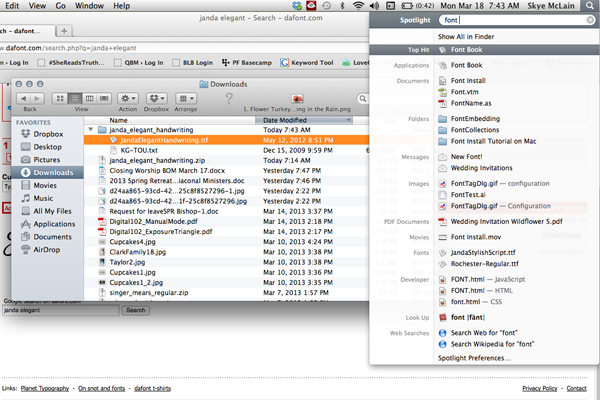Open Rochester-Regular.ttf font result

point(484,264)
